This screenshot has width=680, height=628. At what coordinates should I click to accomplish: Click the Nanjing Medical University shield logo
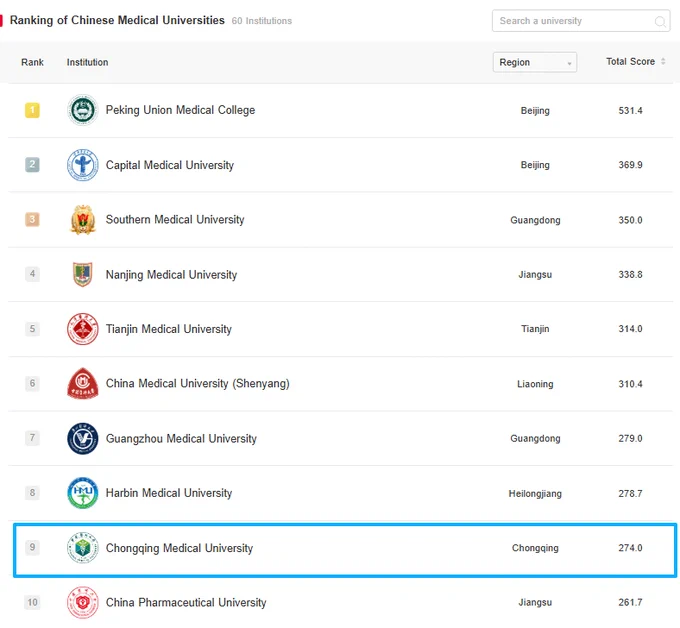82,275
